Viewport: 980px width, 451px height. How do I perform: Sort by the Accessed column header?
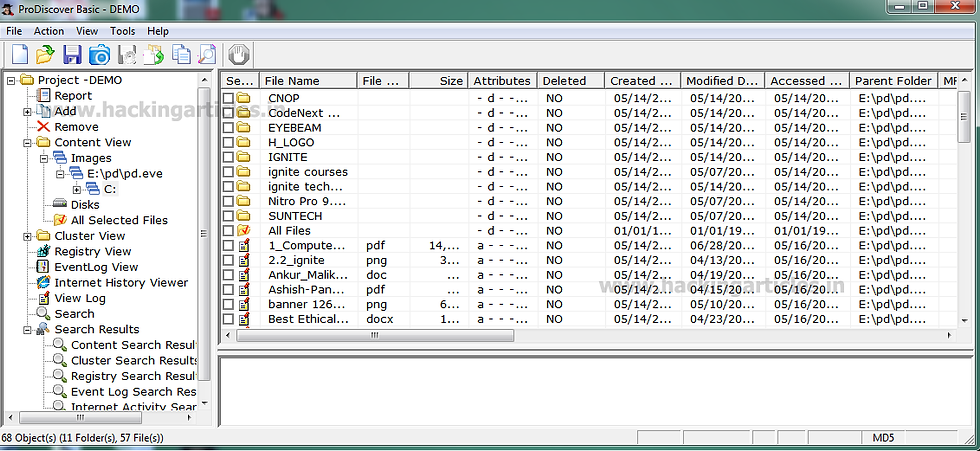point(808,81)
